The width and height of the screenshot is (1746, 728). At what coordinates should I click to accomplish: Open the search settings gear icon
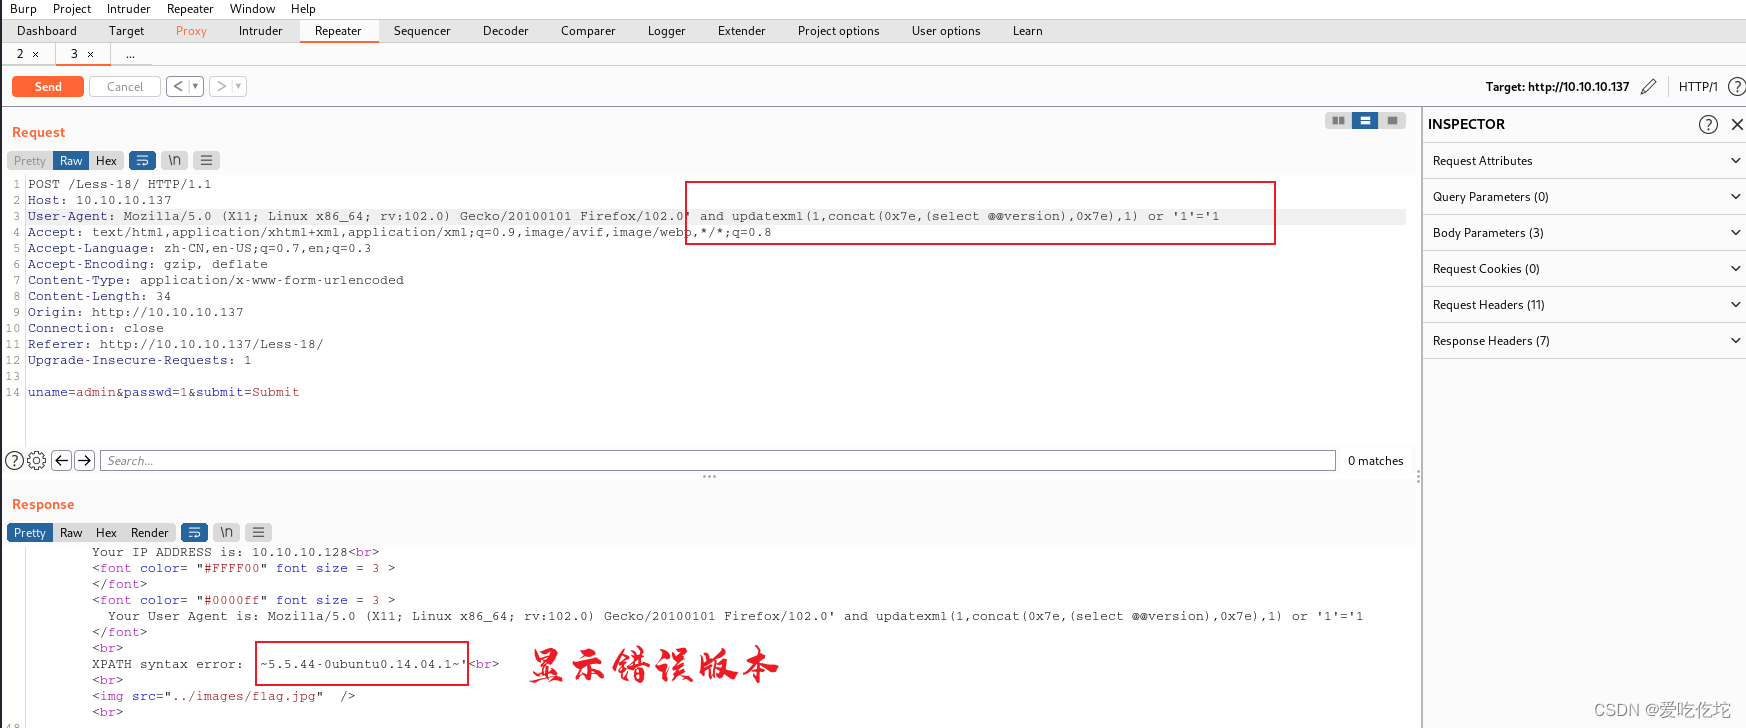[x=37, y=461]
